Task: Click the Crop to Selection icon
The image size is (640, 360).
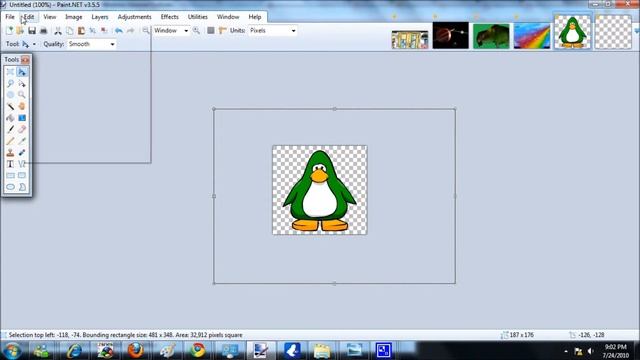Action: 93,31
